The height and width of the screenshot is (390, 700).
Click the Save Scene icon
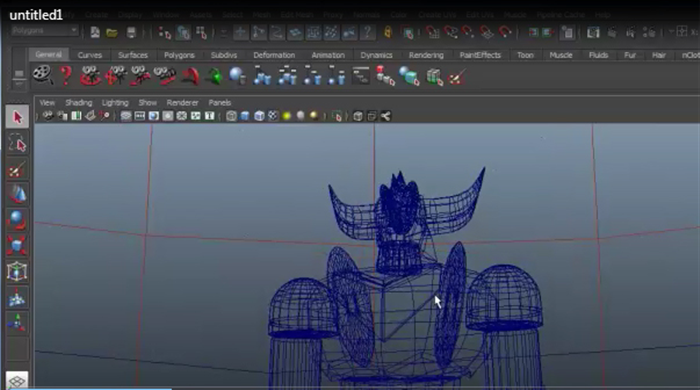pos(131,32)
